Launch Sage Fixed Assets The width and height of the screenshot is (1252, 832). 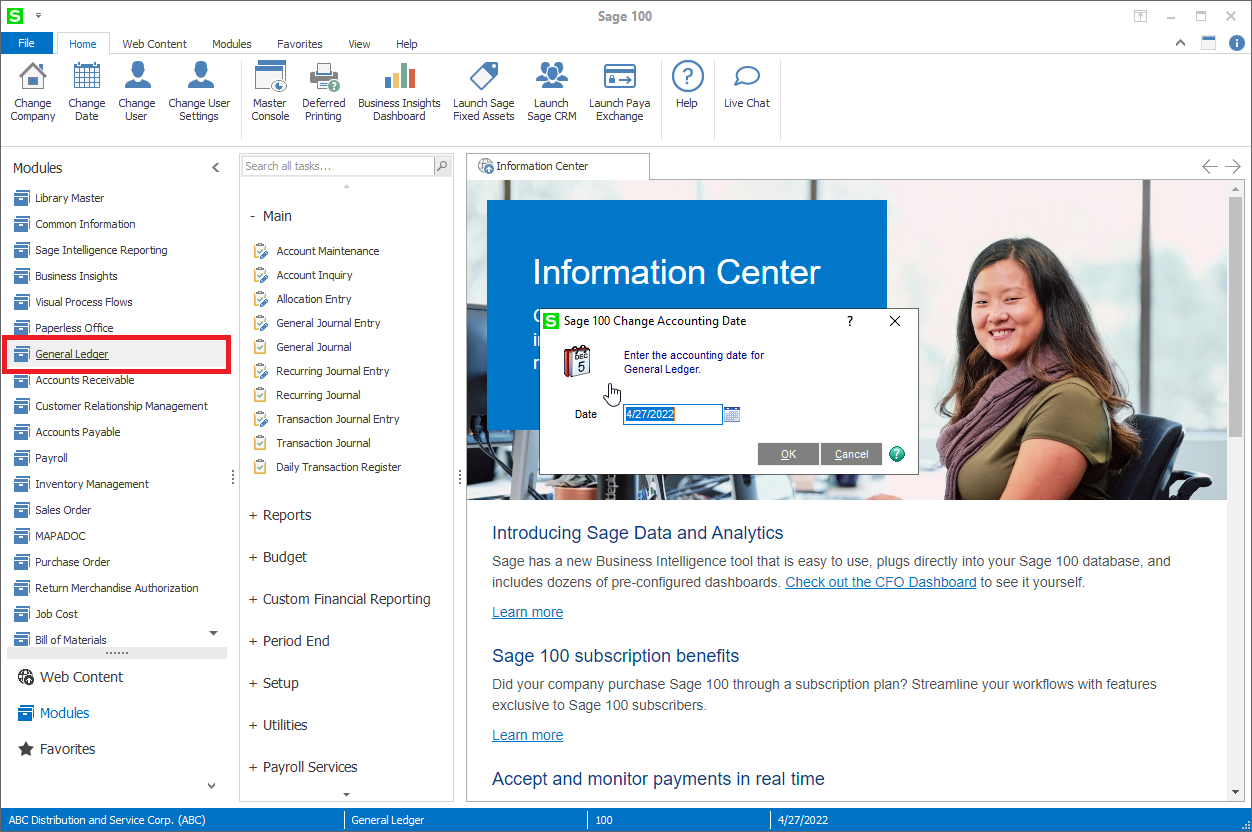484,91
